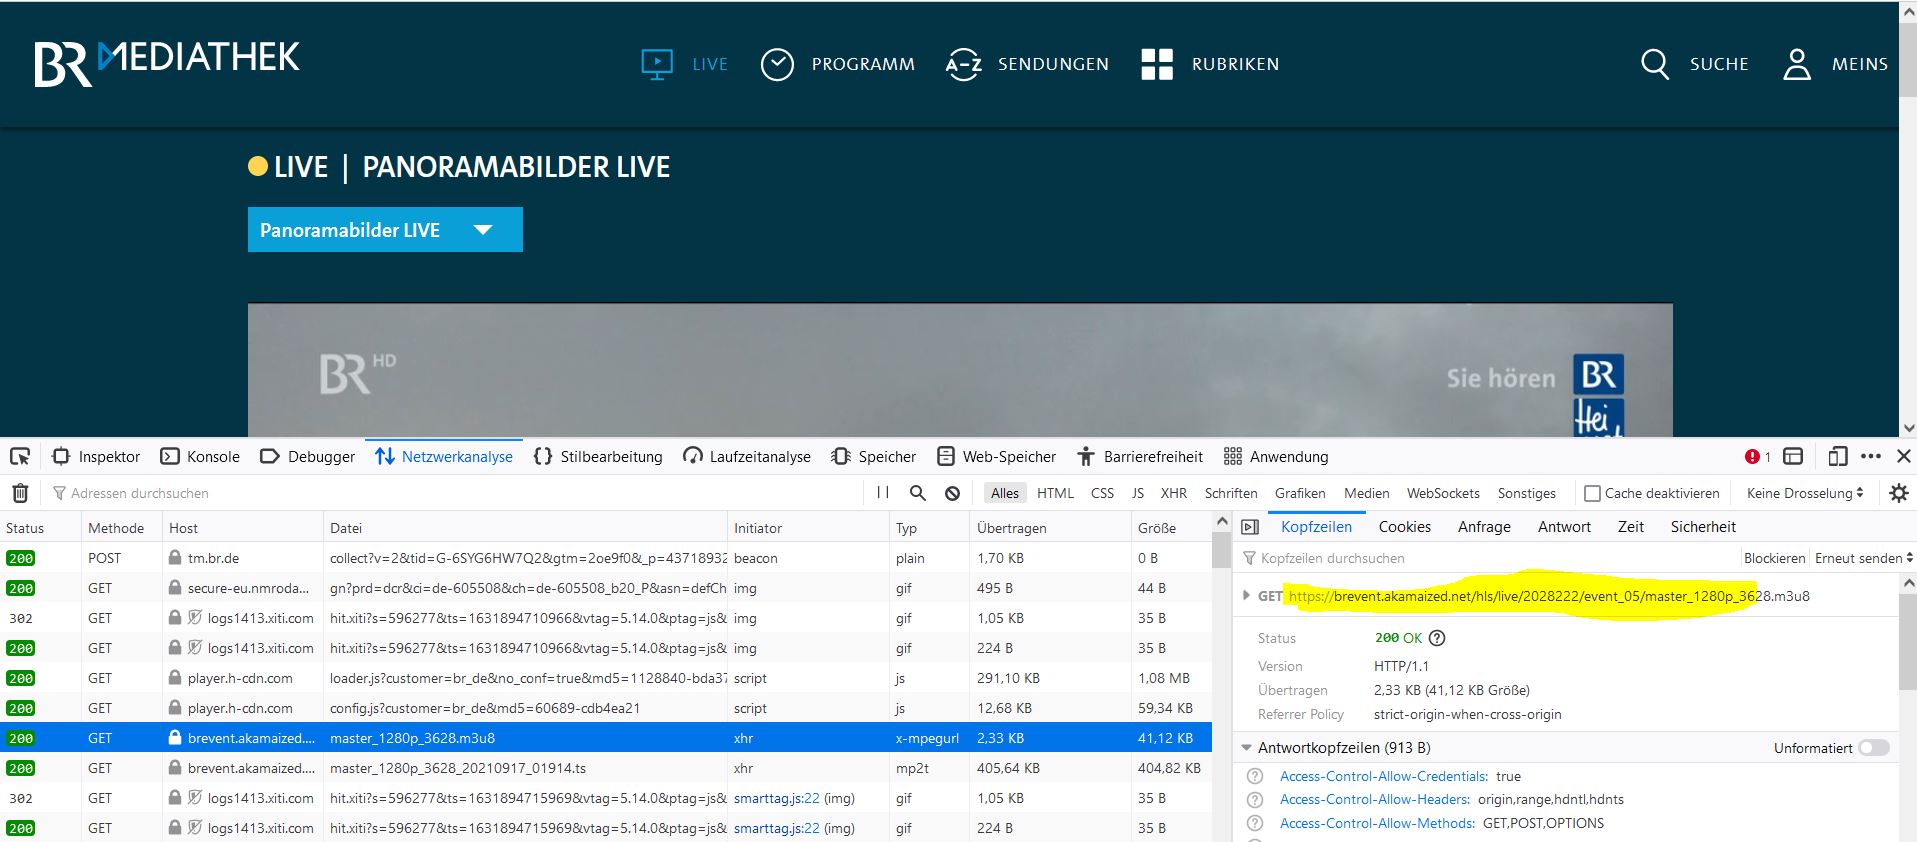Screen dimensions: 1917x842
Task: Open the Barrierefreiheit tab
Action: point(1140,456)
